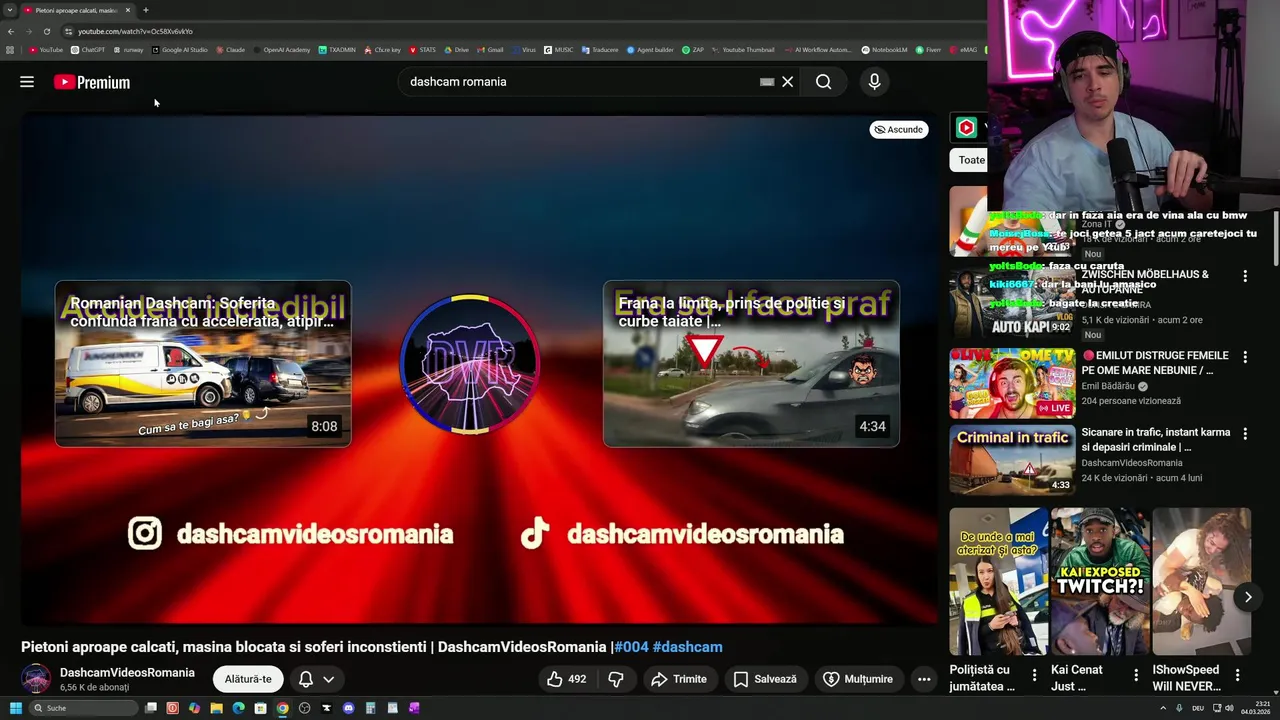1280x720 pixels.
Task: Open TXADMIN bookmark
Action: click(x=337, y=49)
